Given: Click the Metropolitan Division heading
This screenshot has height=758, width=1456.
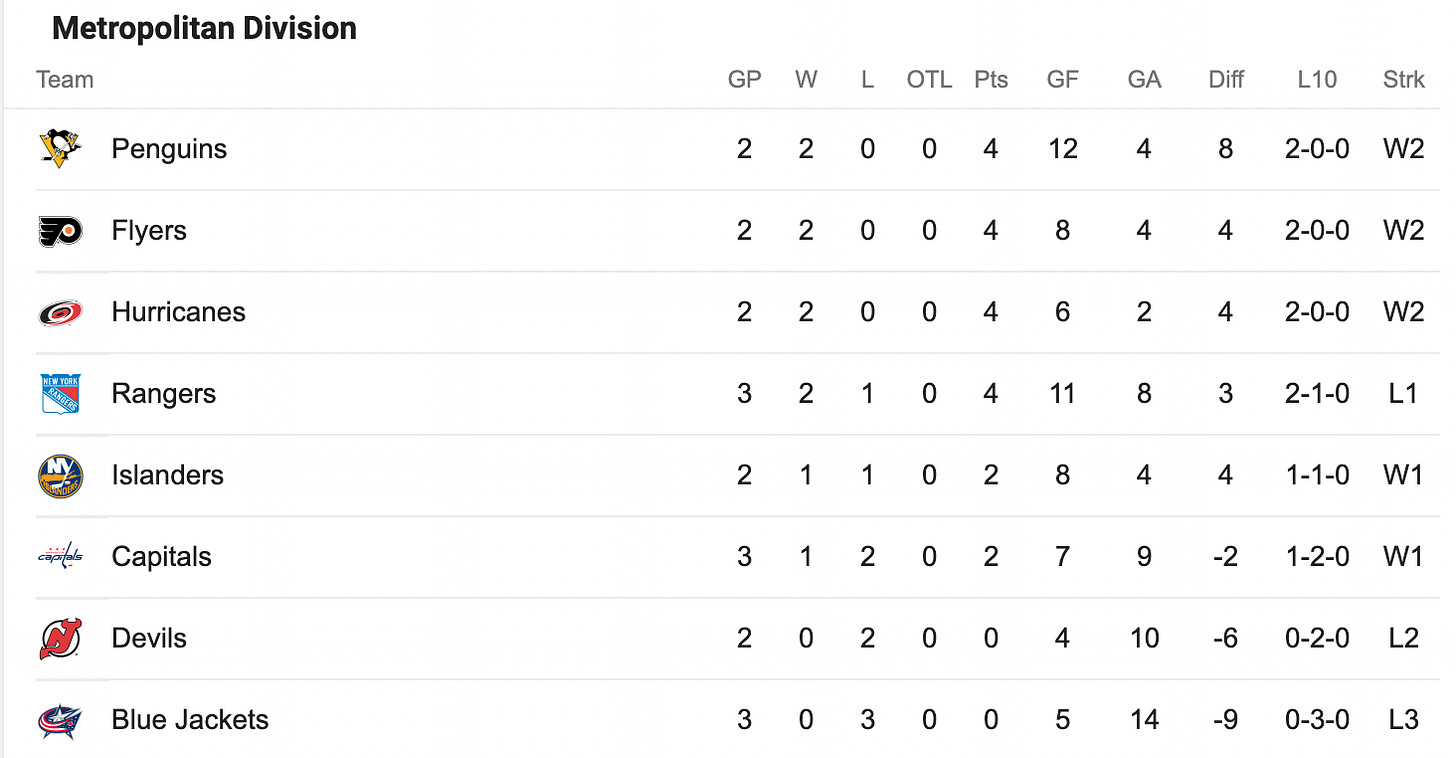Looking at the screenshot, I should pyautogui.click(x=204, y=28).
